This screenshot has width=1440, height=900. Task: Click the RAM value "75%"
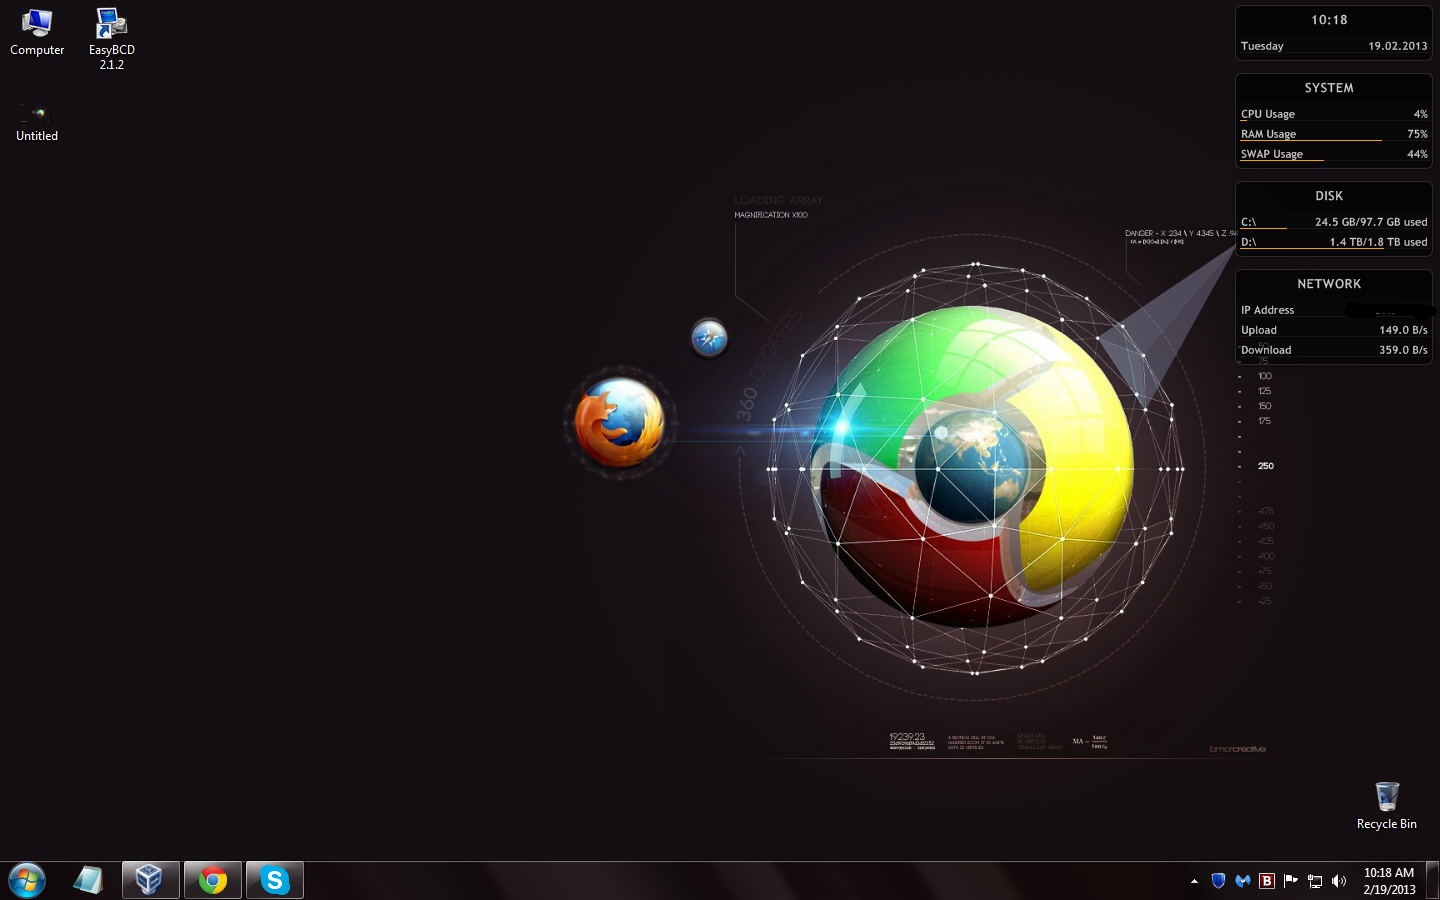(x=1417, y=134)
